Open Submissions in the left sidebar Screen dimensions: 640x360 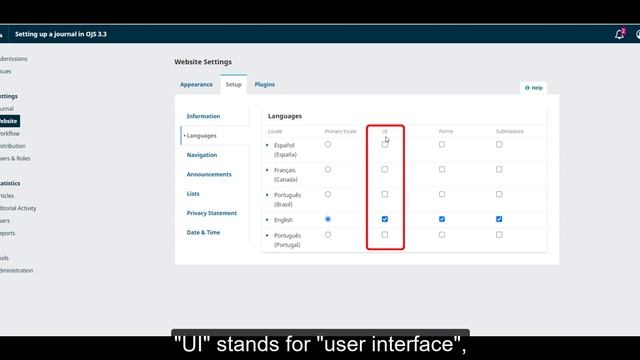tap(13, 59)
